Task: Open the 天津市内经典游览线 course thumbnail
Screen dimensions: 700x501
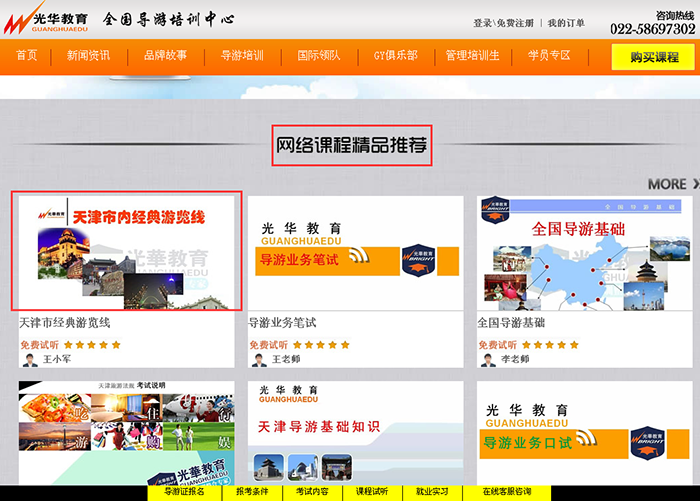Action: [127, 252]
